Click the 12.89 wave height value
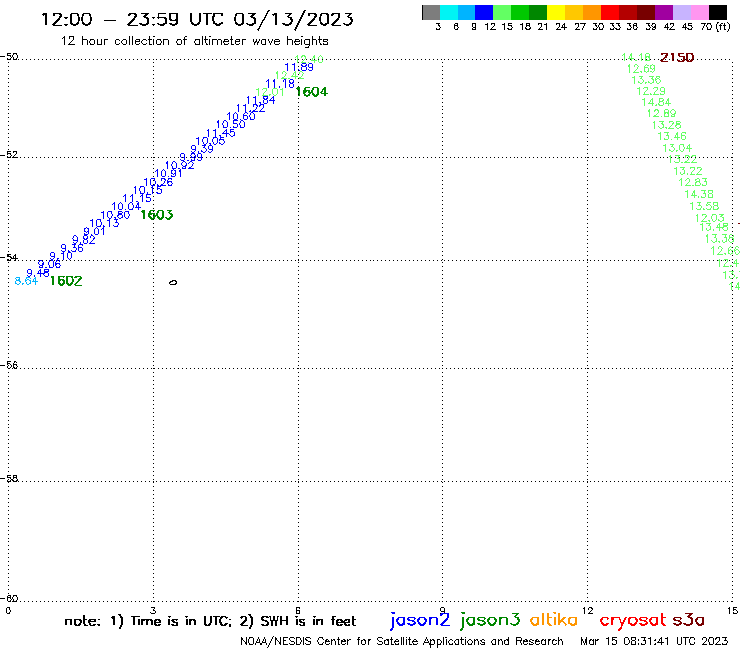Image resolution: width=740 pixels, height=650 pixels. (x=662, y=113)
